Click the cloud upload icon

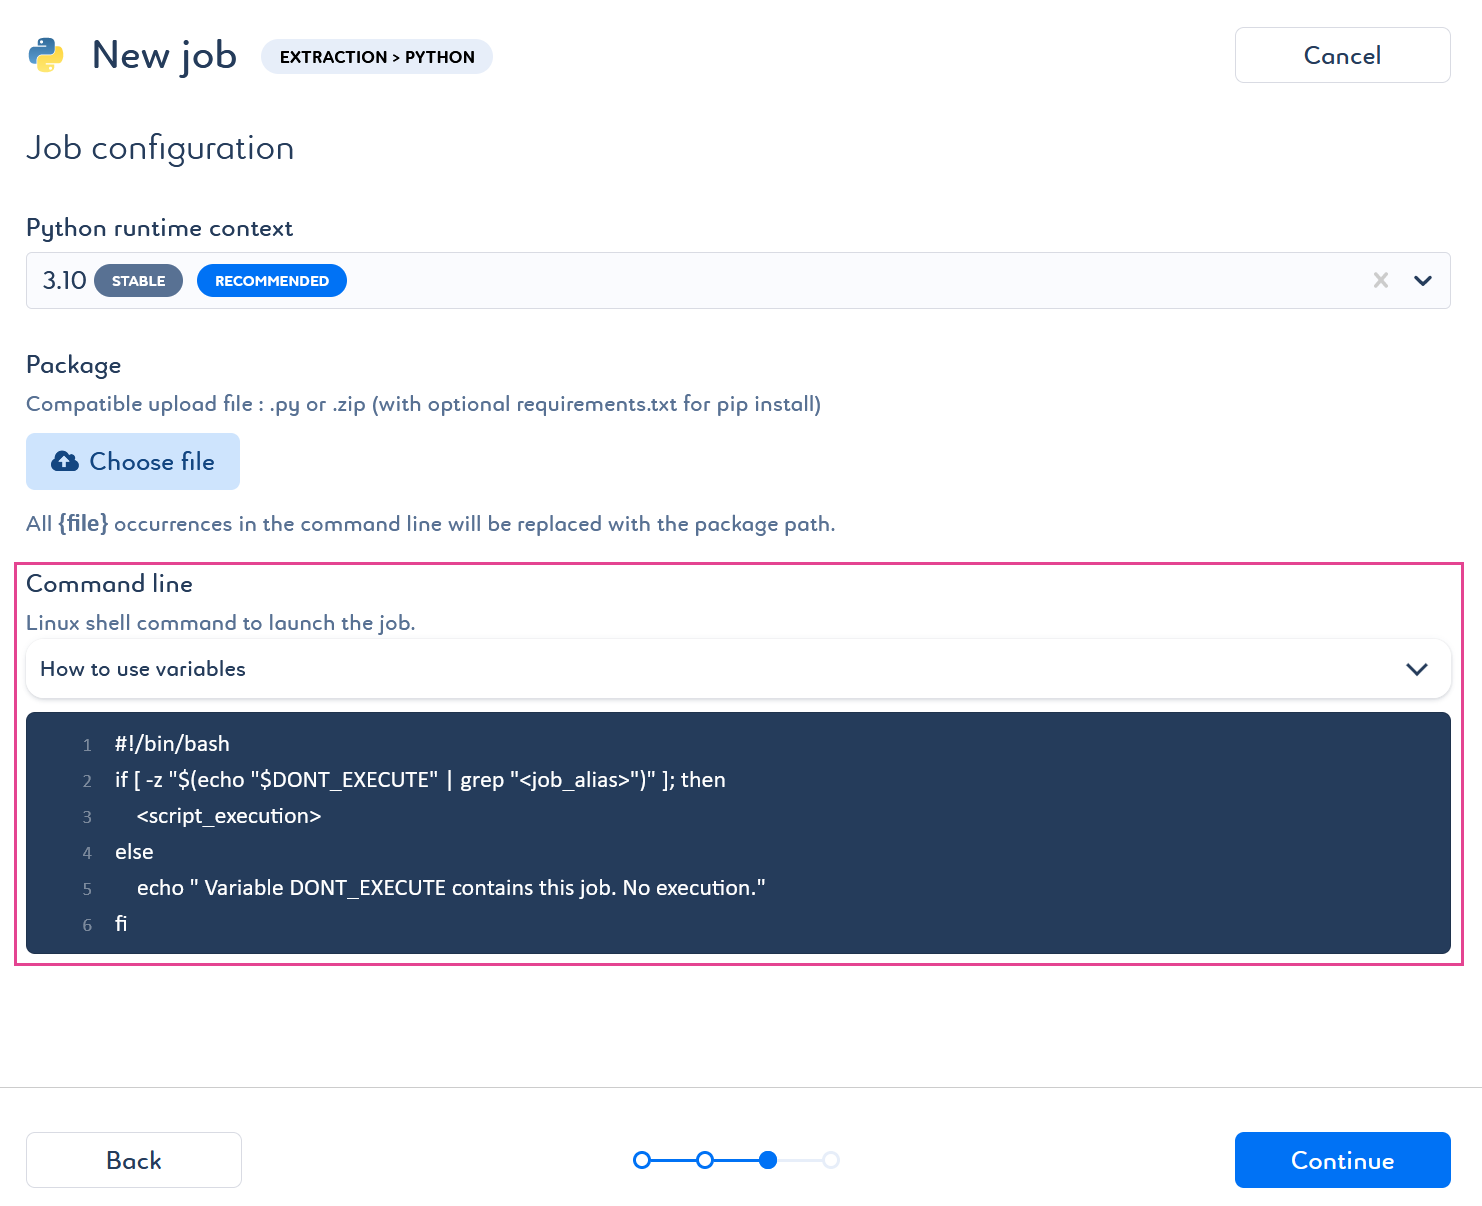click(x=65, y=461)
